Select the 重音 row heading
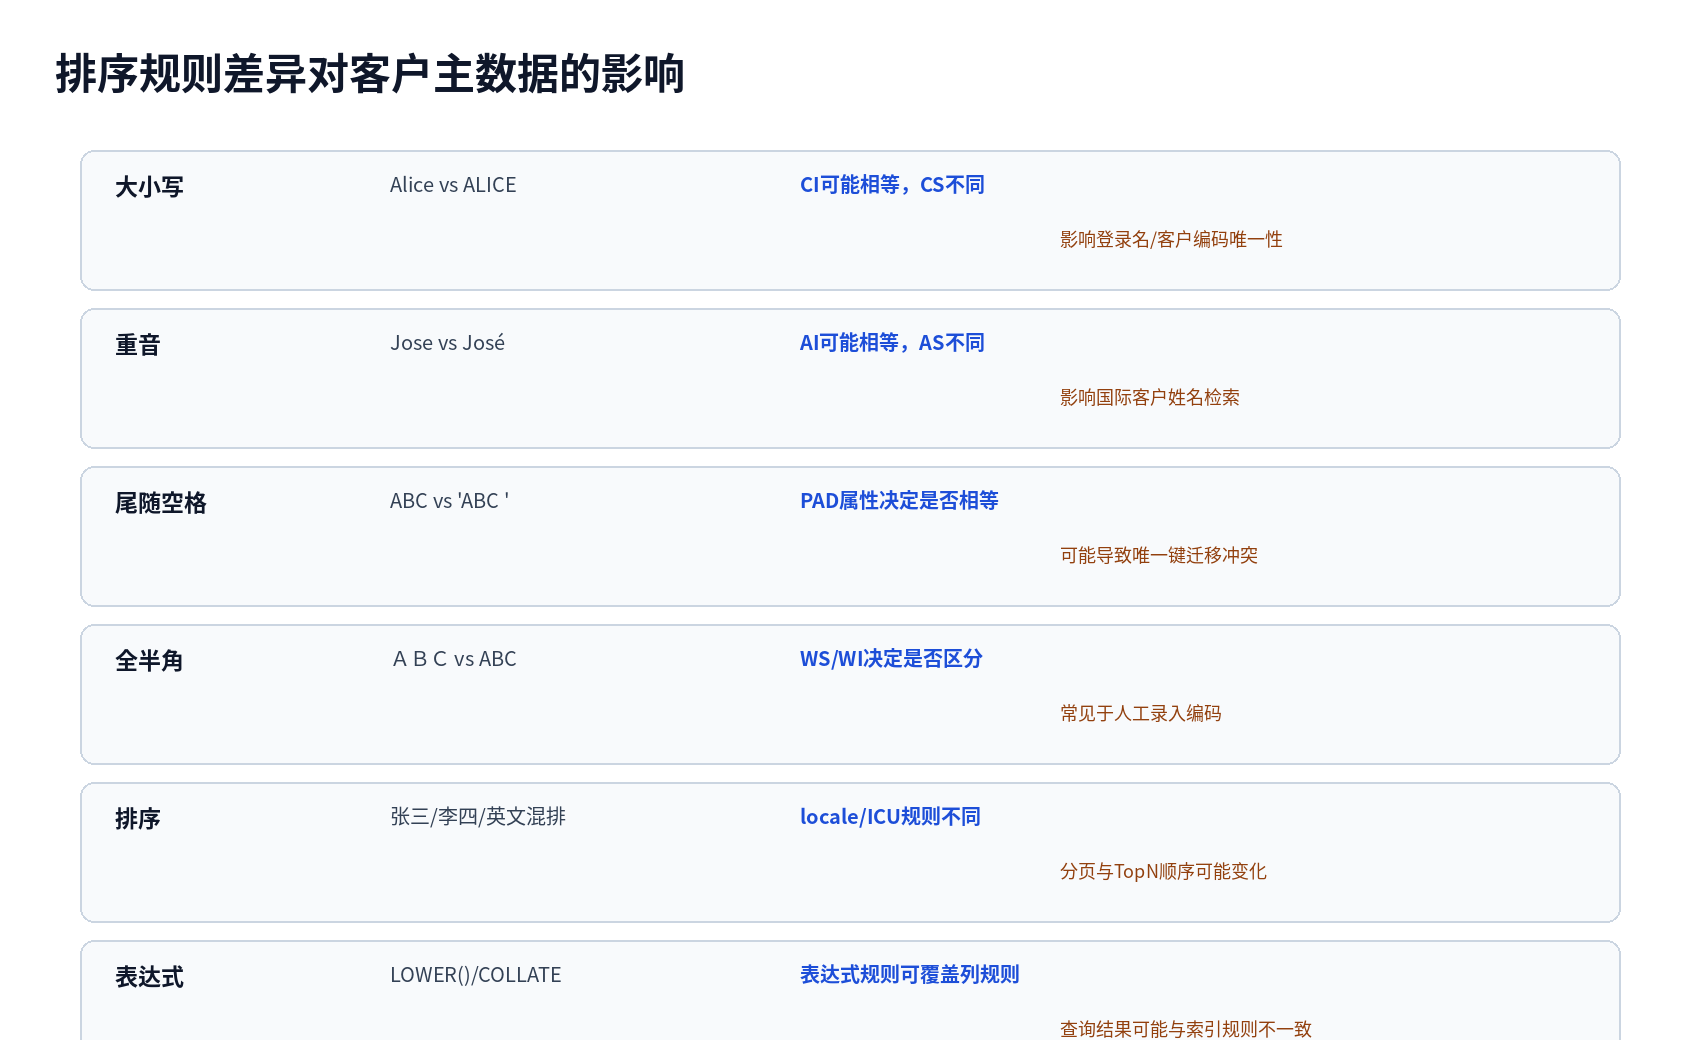1700x1040 pixels. [138, 345]
